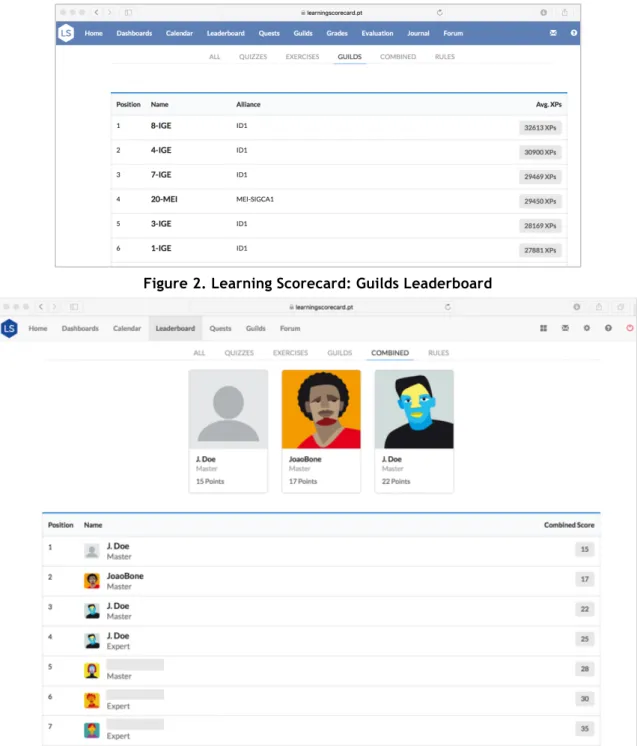Open the 8-IGE guild link
This screenshot has width=637, height=746.
pos(161,126)
